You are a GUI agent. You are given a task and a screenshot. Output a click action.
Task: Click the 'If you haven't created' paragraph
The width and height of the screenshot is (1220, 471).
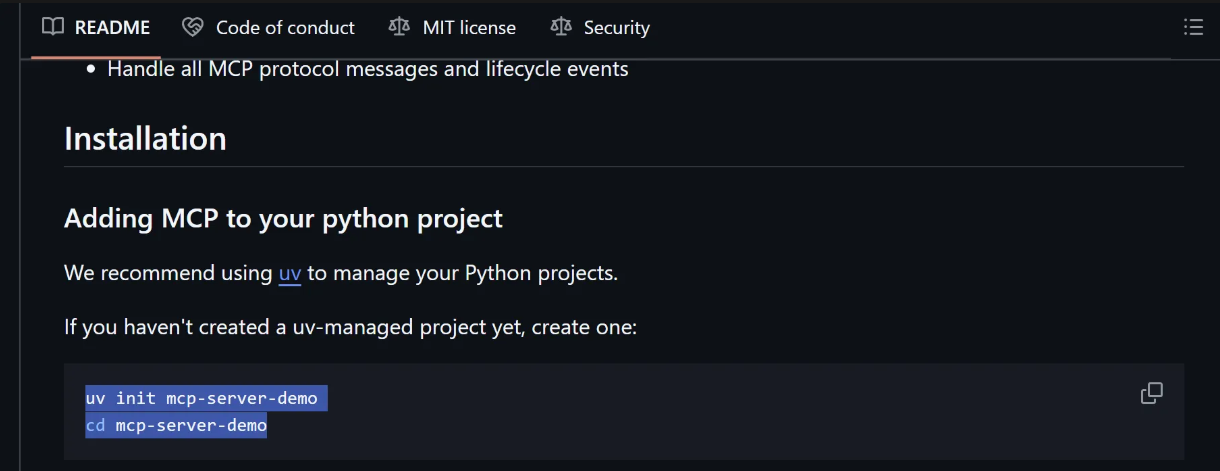pos(350,327)
